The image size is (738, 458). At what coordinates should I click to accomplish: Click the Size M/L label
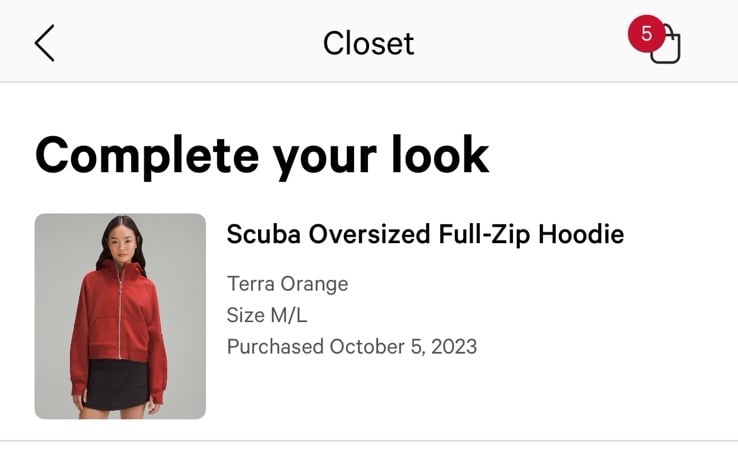pyautogui.click(x=267, y=315)
